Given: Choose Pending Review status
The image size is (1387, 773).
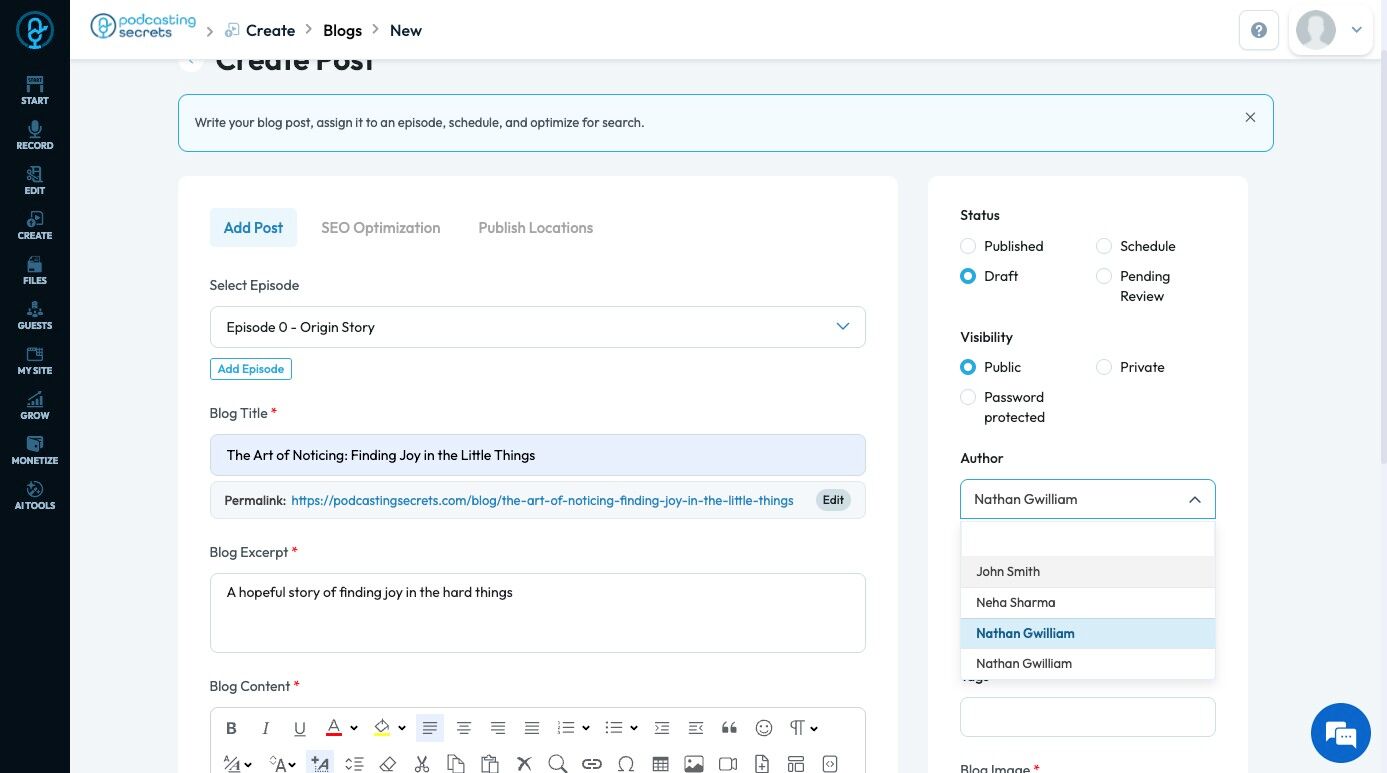Looking at the screenshot, I should coord(1104,276).
